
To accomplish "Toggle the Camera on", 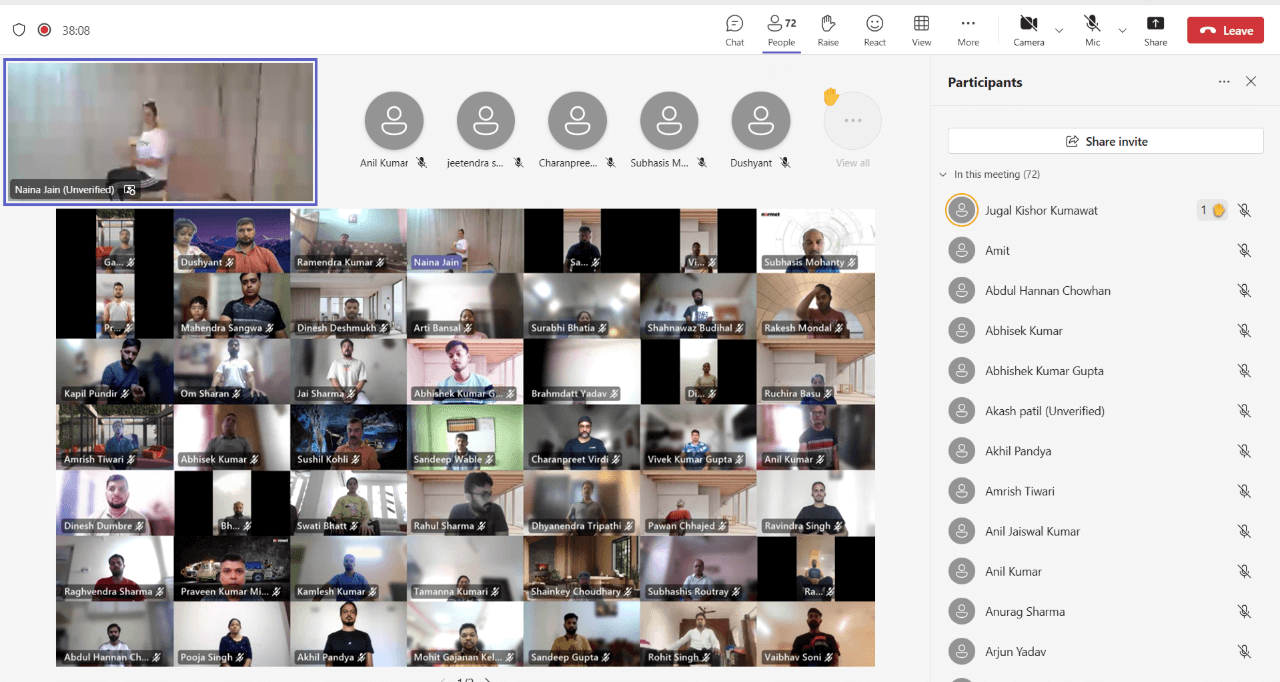I will click(1028, 30).
